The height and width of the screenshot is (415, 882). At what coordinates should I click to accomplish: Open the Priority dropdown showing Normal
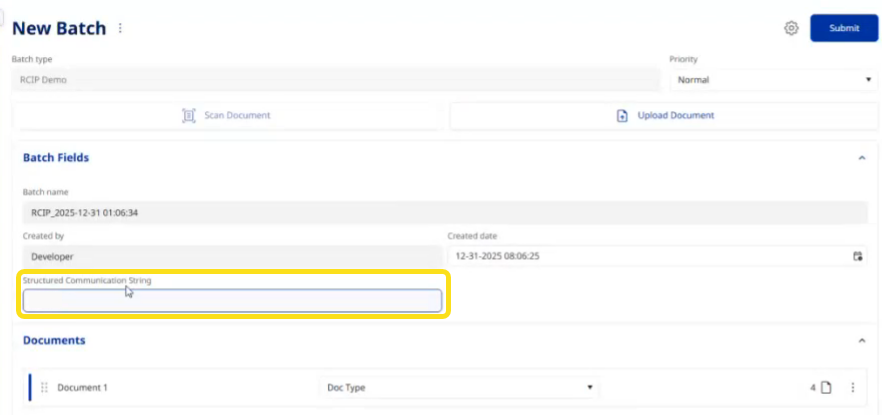tap(773, 79)
